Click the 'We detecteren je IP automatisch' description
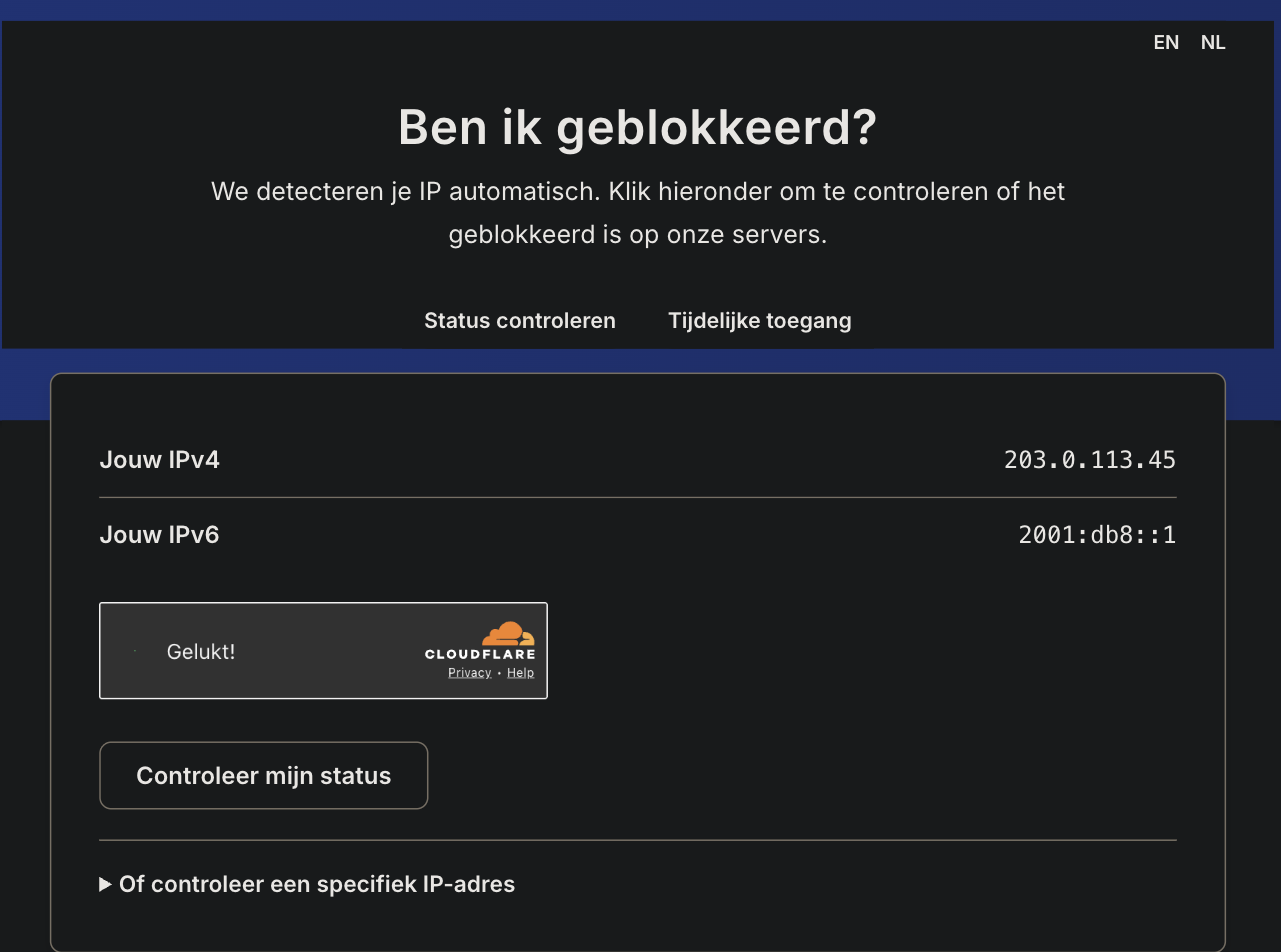The height and width of the screenshot is (952, 1281). [638, 213]
